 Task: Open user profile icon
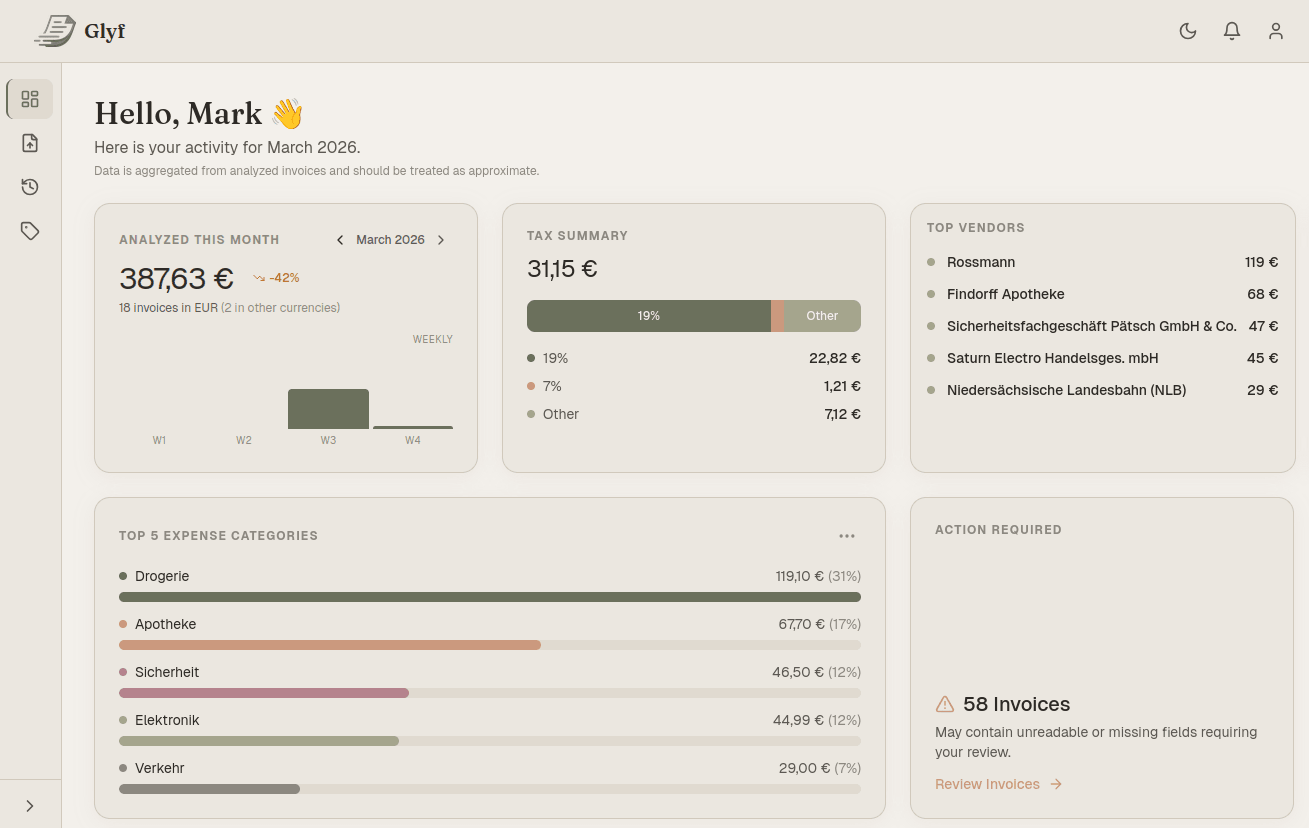(x=1276, y=31)
